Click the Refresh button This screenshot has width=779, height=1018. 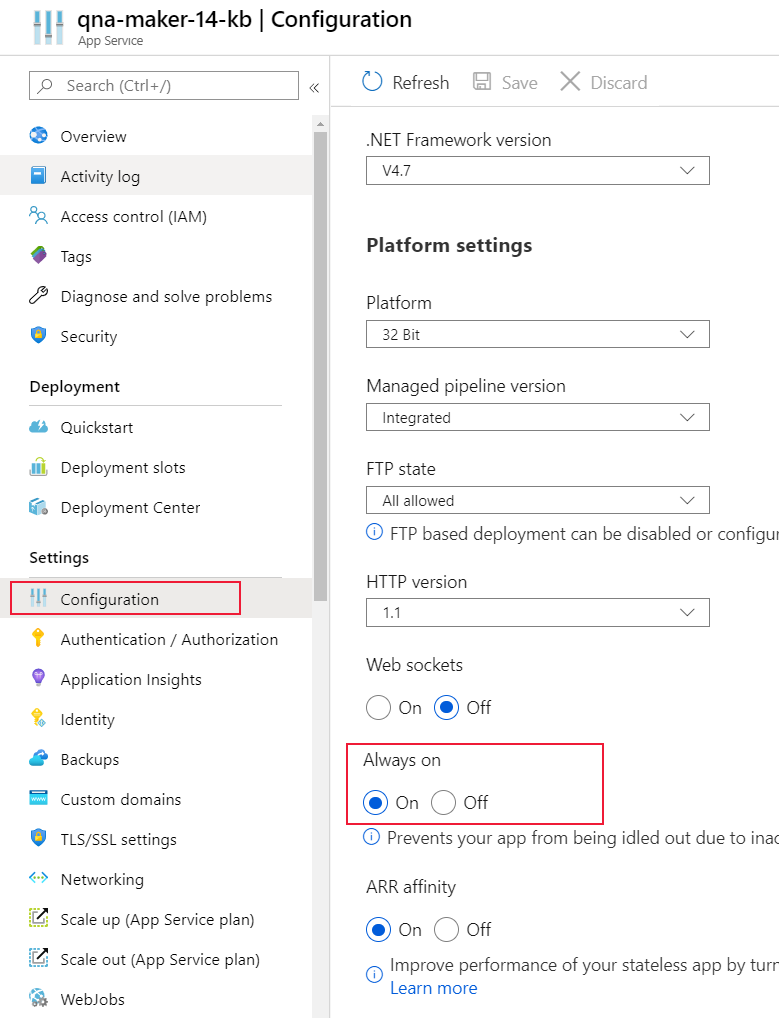click(404, 82)
